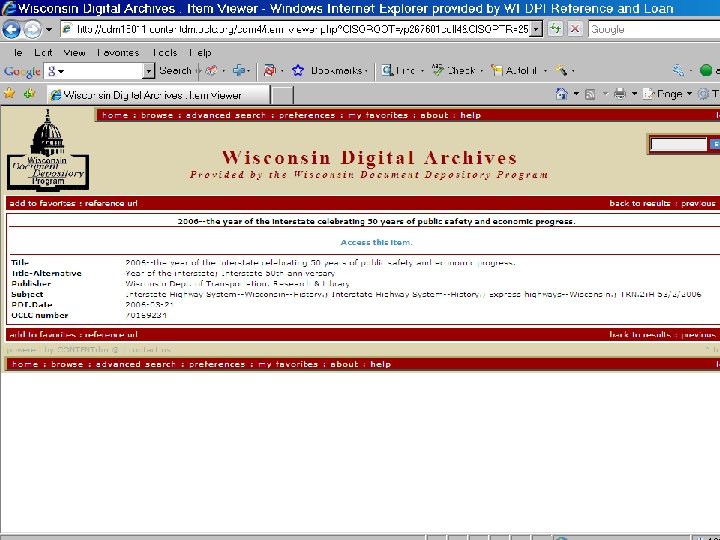720x540 pixels.
Task: Click the top 'my favorites' link
Action: tap(378, 115)
